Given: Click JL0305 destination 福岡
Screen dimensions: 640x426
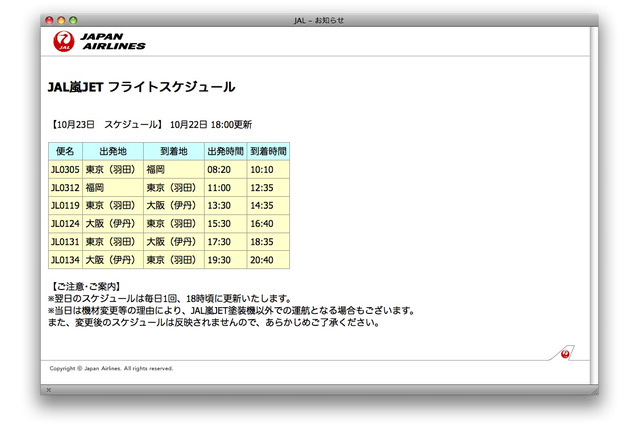Looking at the screenshot, I should [x=156, y=170].
